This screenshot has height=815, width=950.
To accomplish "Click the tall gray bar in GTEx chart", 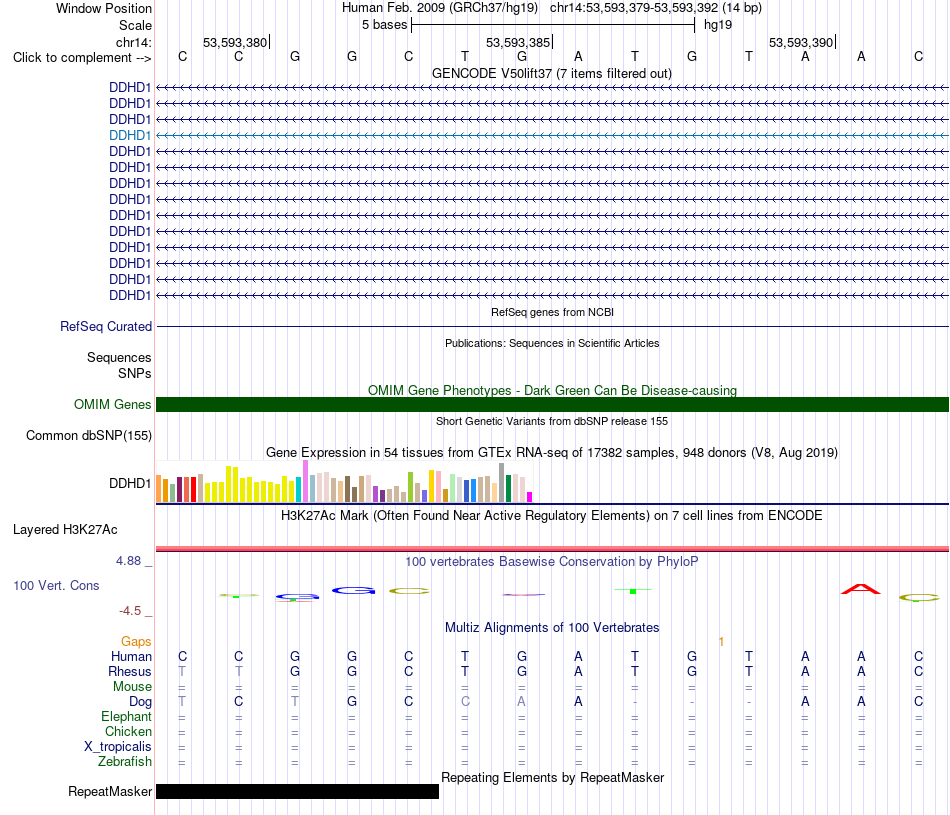I will (x=502, y=482).
